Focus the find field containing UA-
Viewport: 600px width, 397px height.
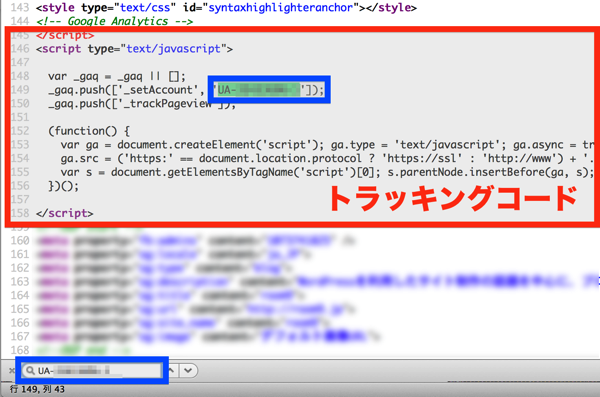tap(92, 371)
